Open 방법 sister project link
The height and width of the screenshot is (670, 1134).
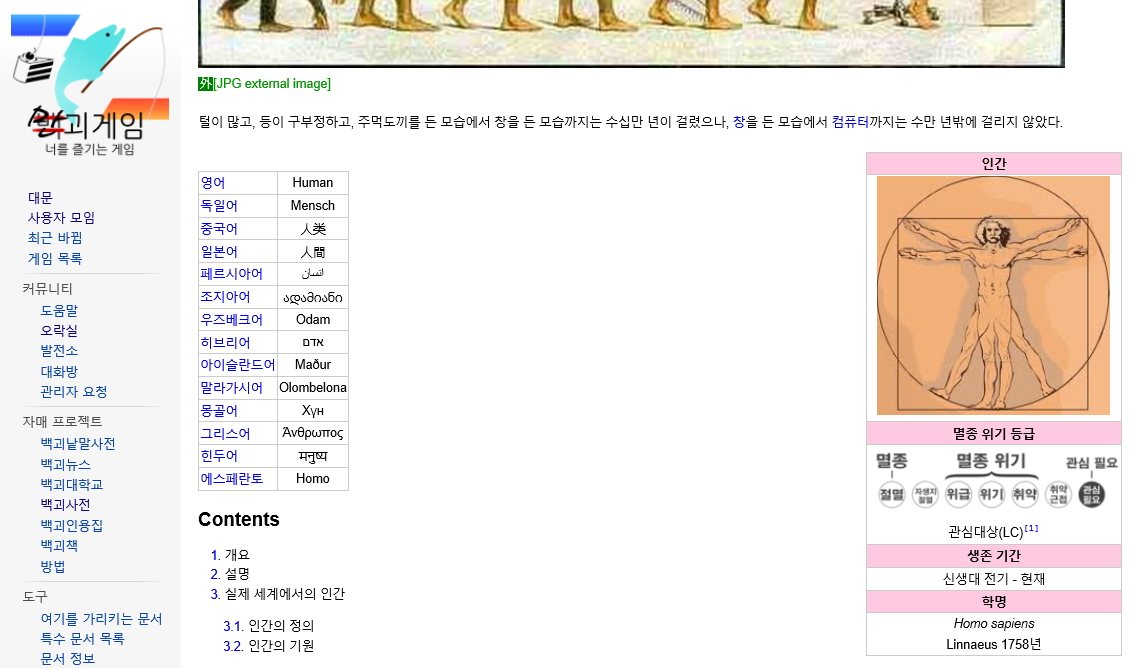tap(53, 567)
